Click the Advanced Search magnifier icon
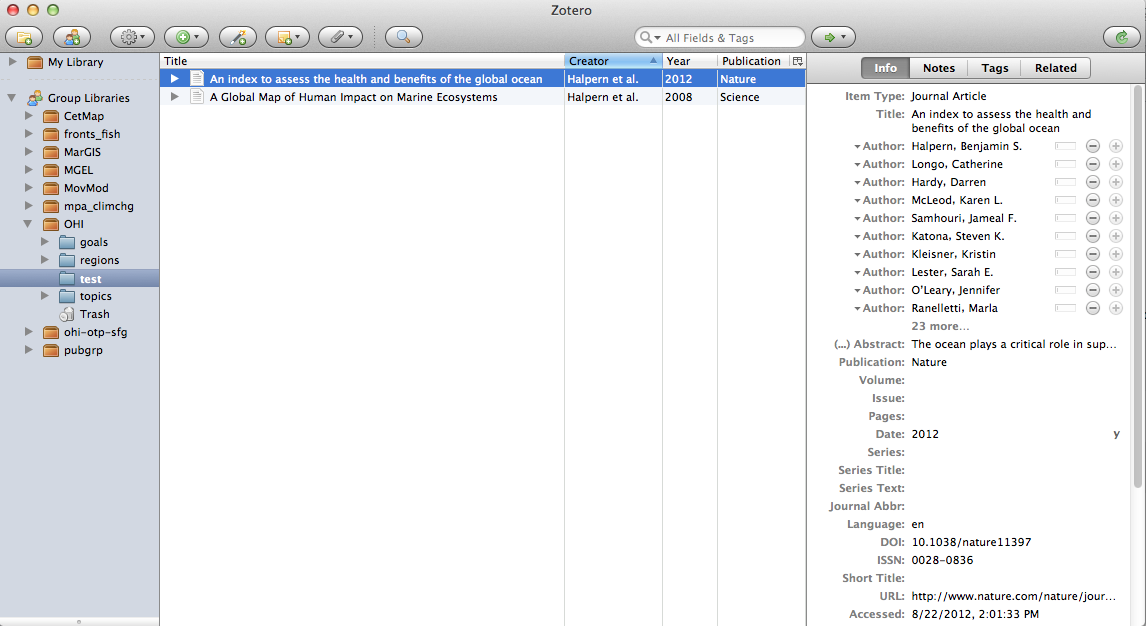The height and width of the screenshot is (626, 1146). coord(403,37)
